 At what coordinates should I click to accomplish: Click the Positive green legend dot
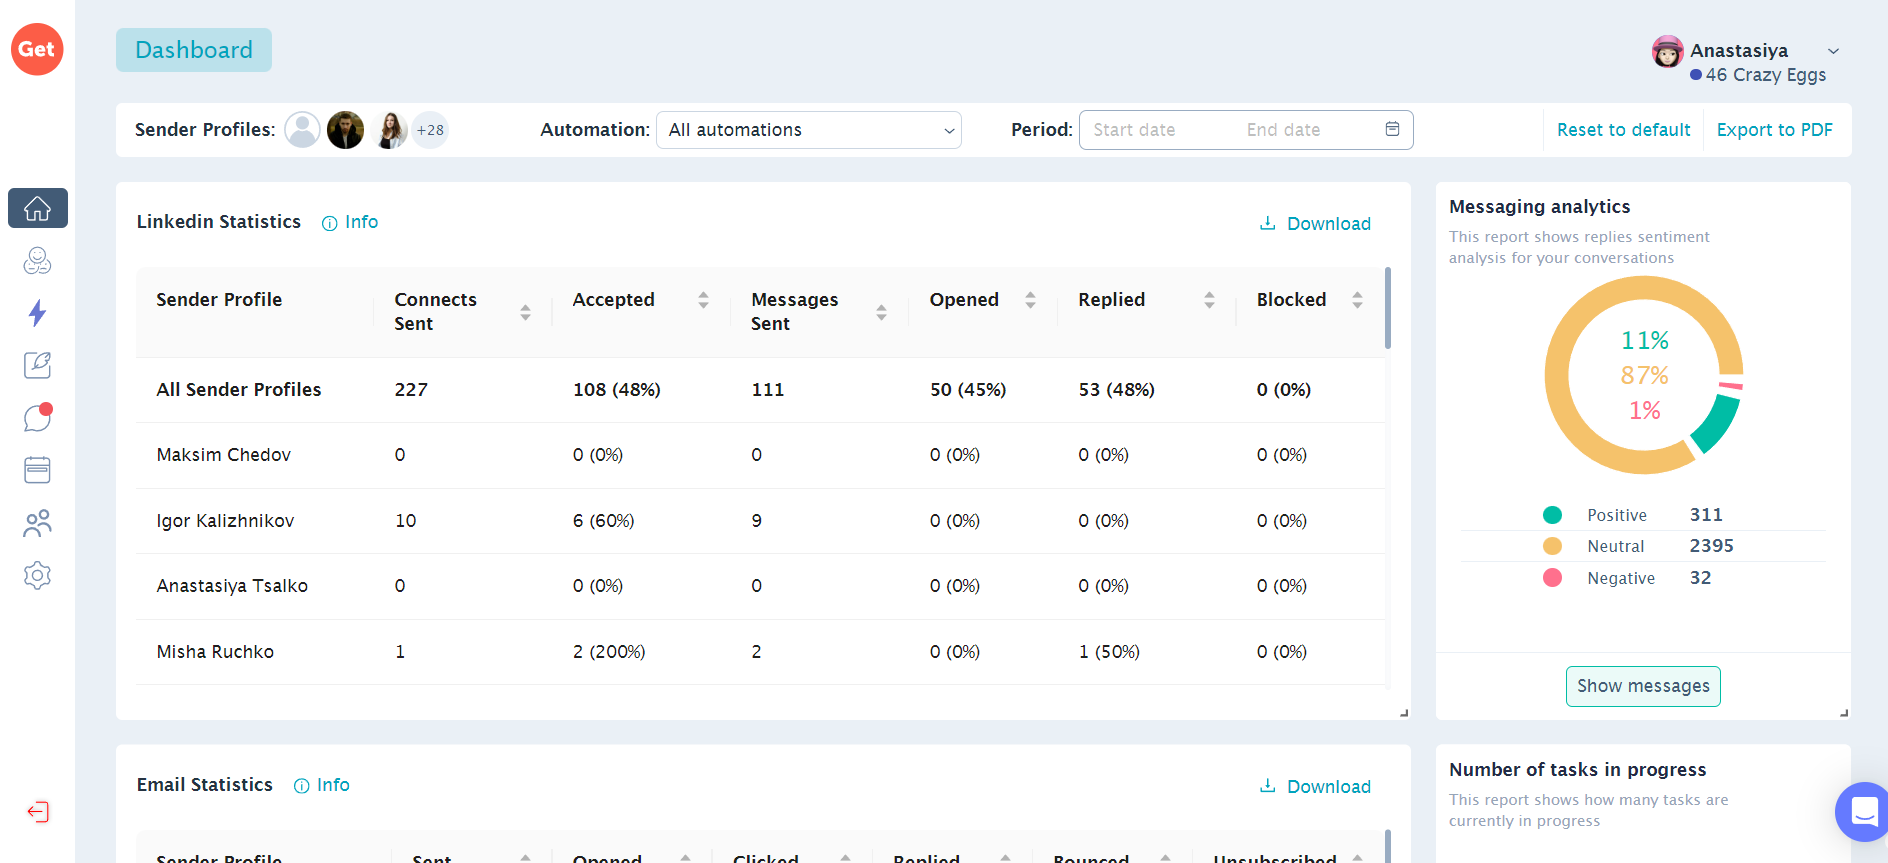[1552, 515]
